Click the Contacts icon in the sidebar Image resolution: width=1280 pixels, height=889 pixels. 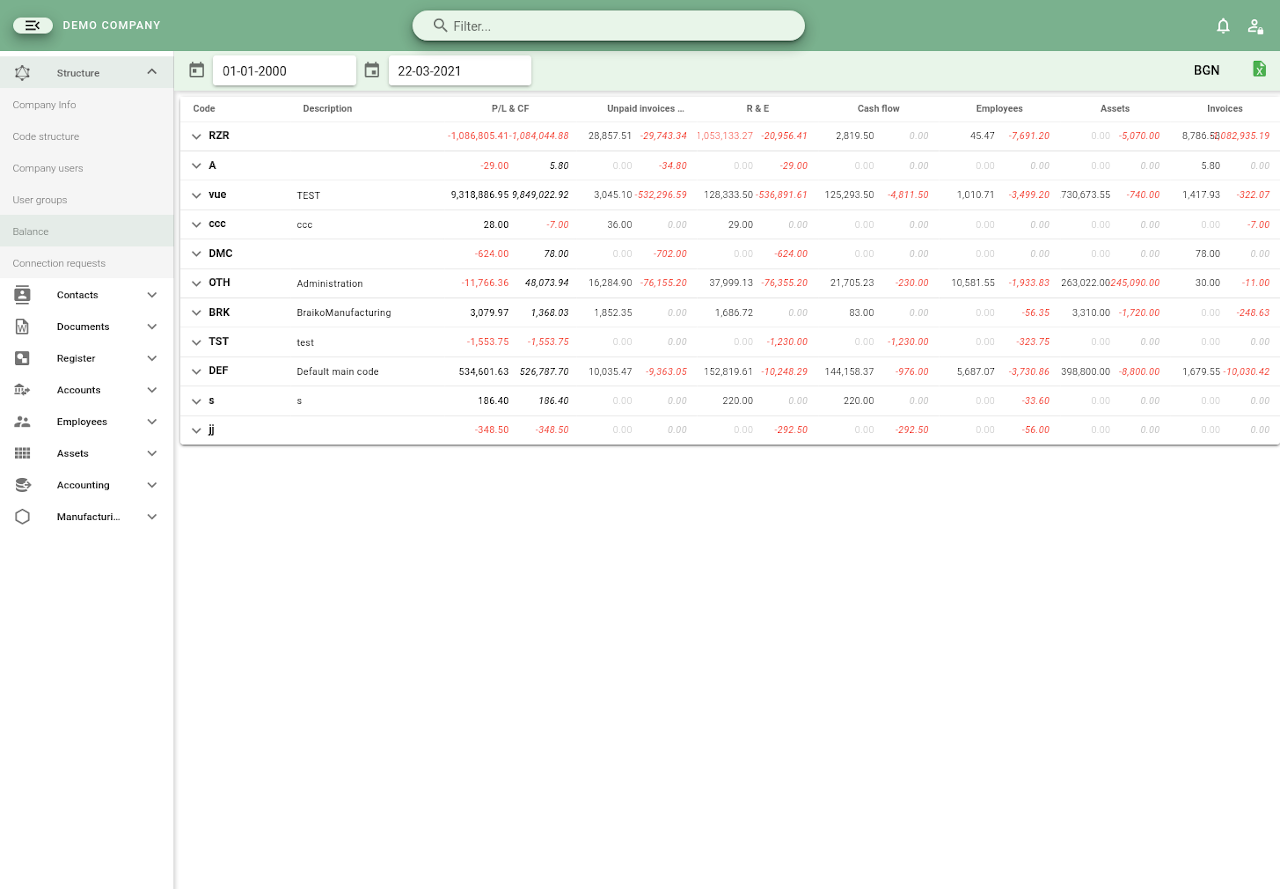point(22,295)
